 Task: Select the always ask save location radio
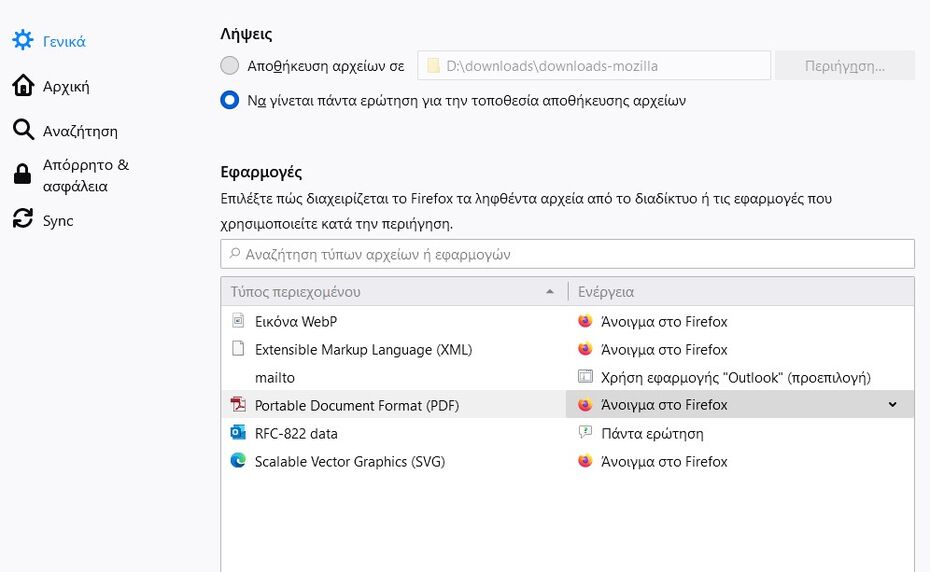230,100
